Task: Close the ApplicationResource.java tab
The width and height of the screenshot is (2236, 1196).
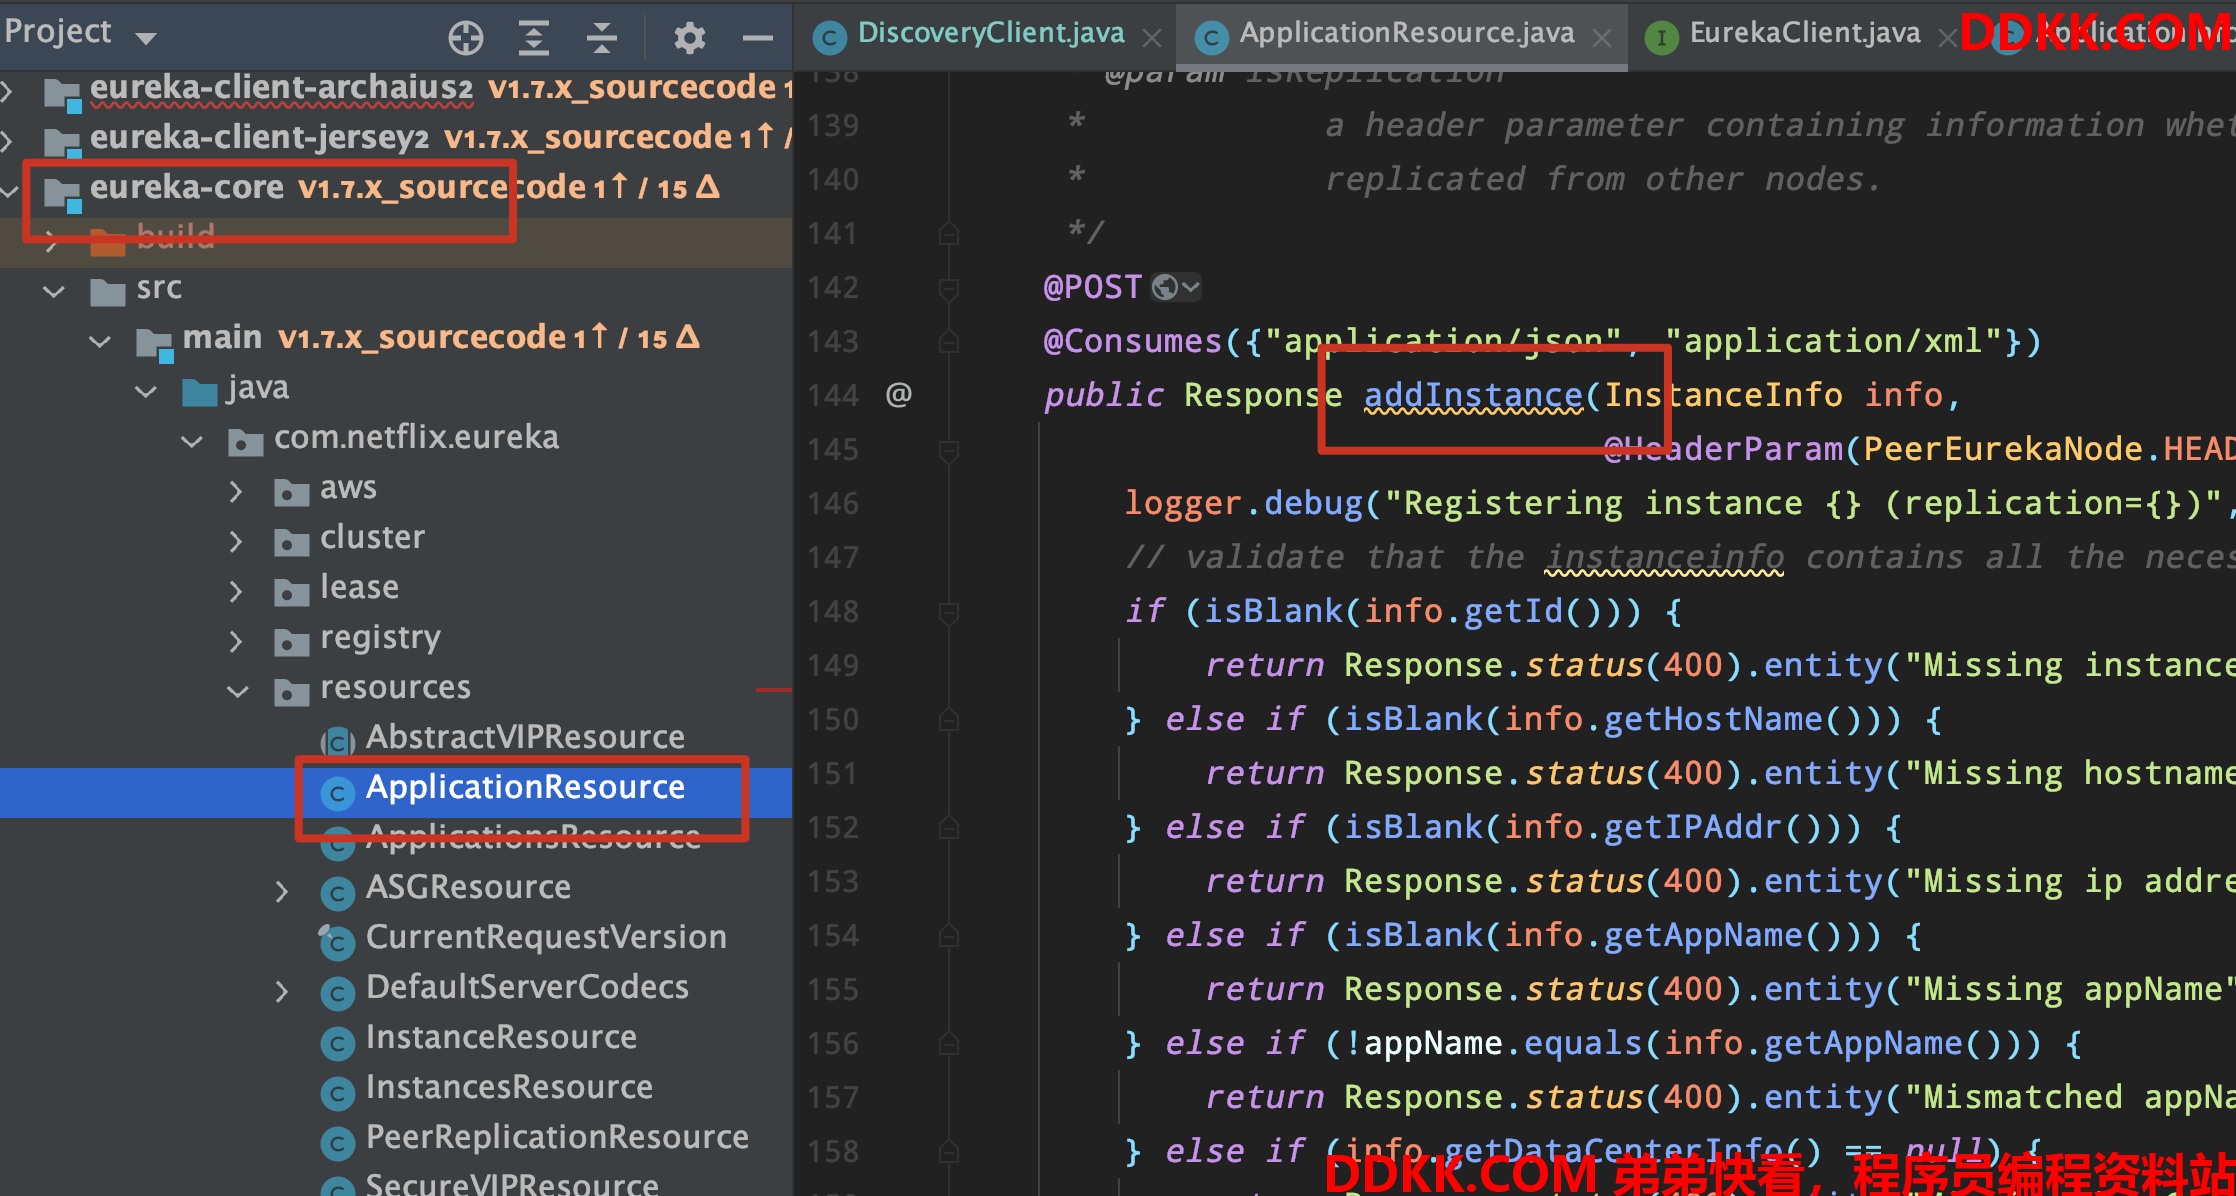Action: 1602,38
